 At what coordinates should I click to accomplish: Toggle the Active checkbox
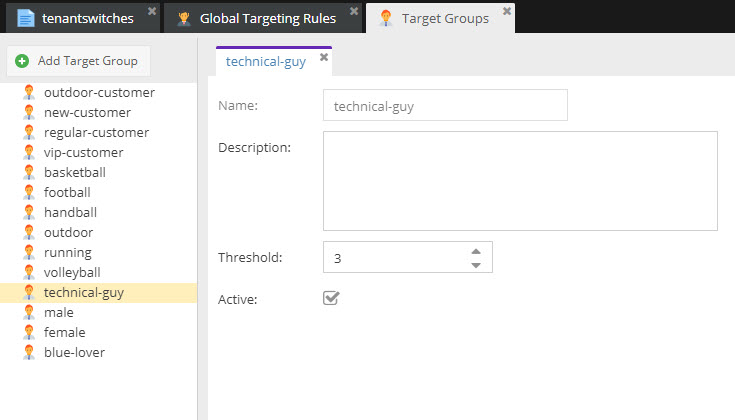331,298
